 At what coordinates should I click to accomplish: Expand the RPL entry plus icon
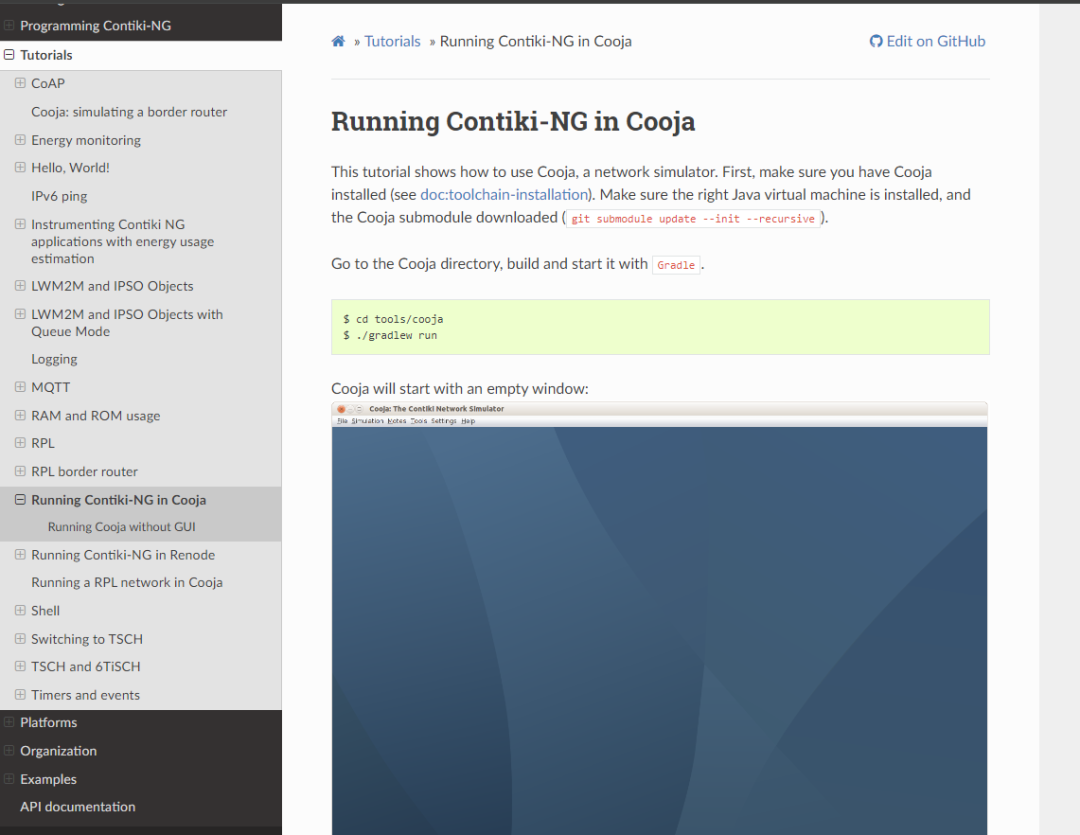20,442
